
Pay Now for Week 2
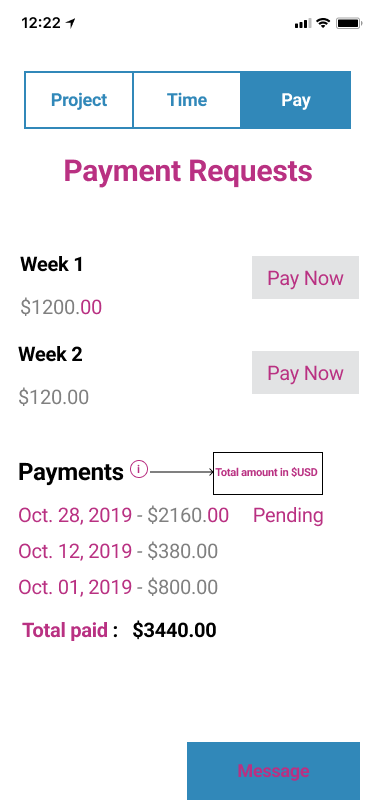[x=306, y=372]
